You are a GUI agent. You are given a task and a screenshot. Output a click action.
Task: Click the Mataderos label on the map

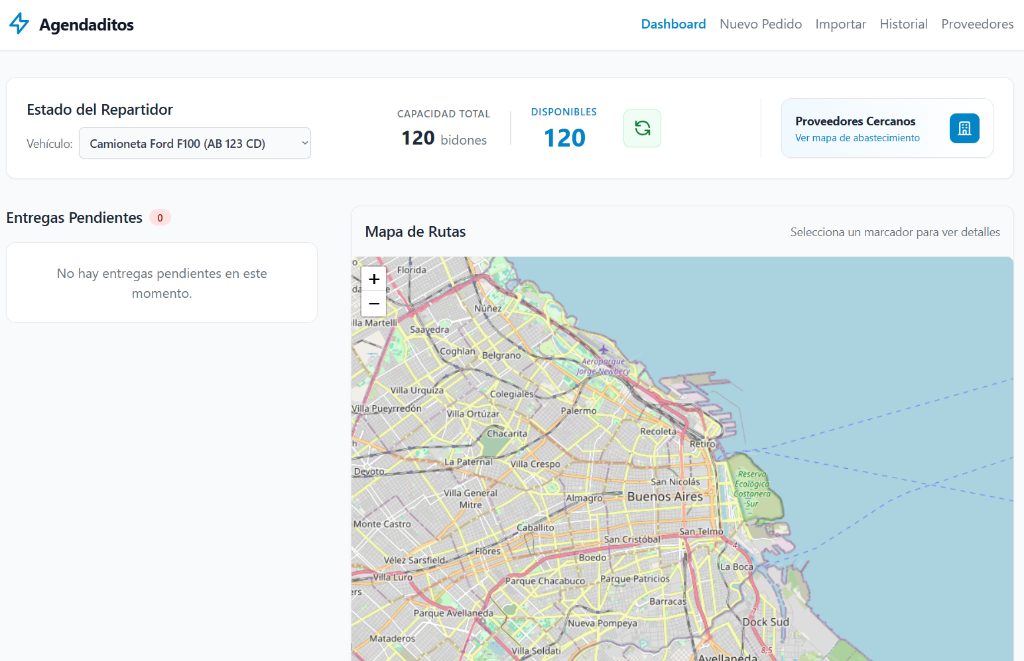tap(392, 638)
